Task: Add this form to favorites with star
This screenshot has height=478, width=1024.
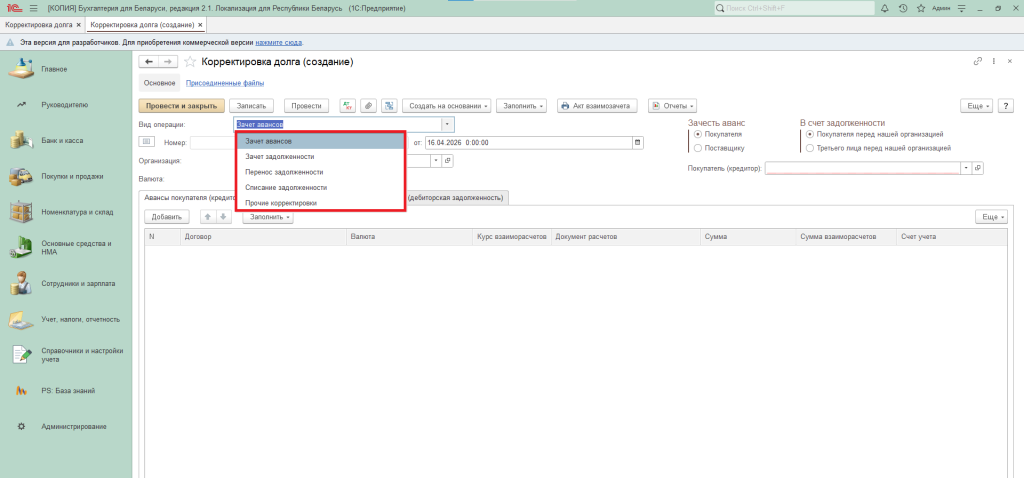Action: pyautogui.click(x=190, y=62)
